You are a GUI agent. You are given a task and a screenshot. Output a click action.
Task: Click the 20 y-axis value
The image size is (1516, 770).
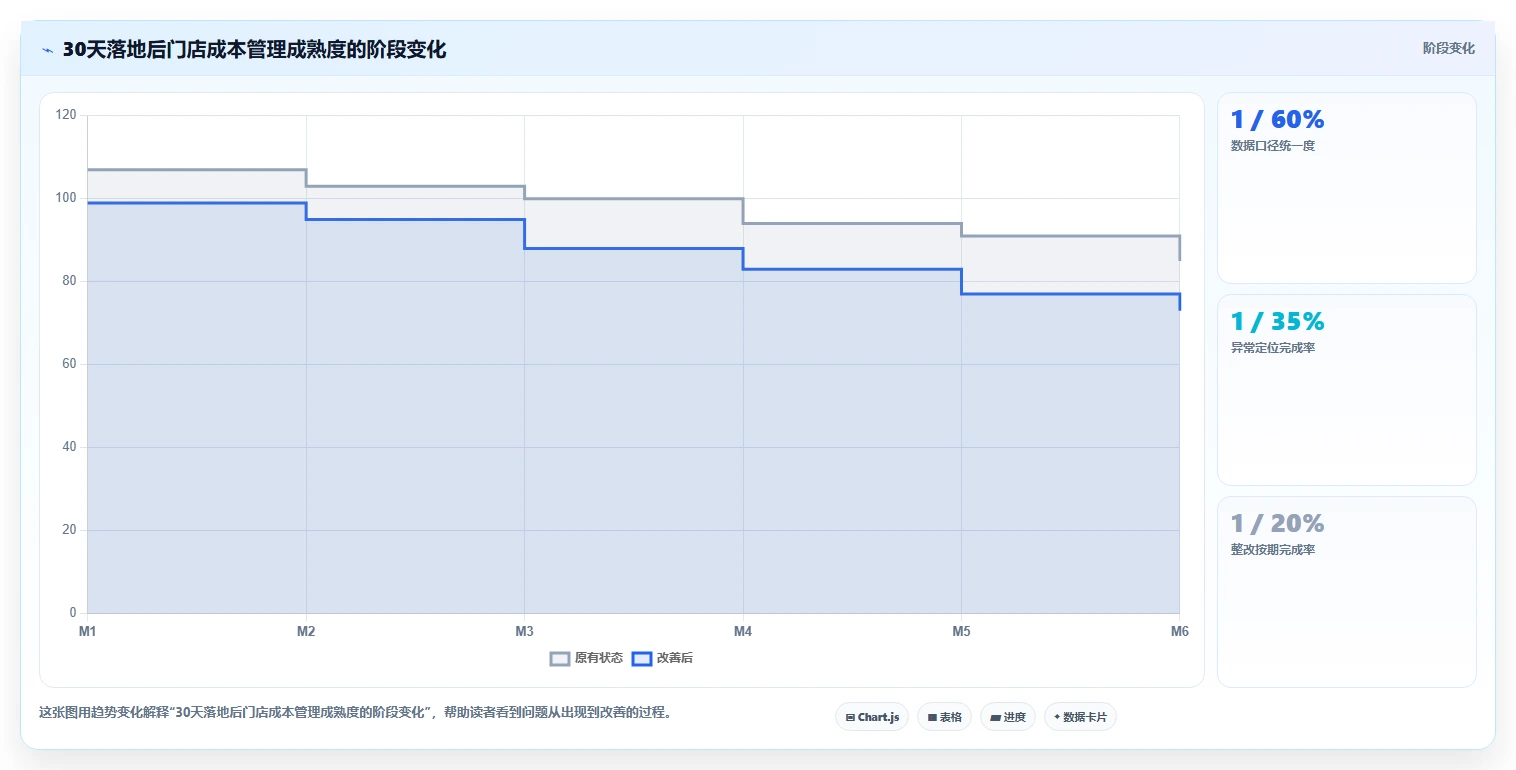(x=69, y=530)
